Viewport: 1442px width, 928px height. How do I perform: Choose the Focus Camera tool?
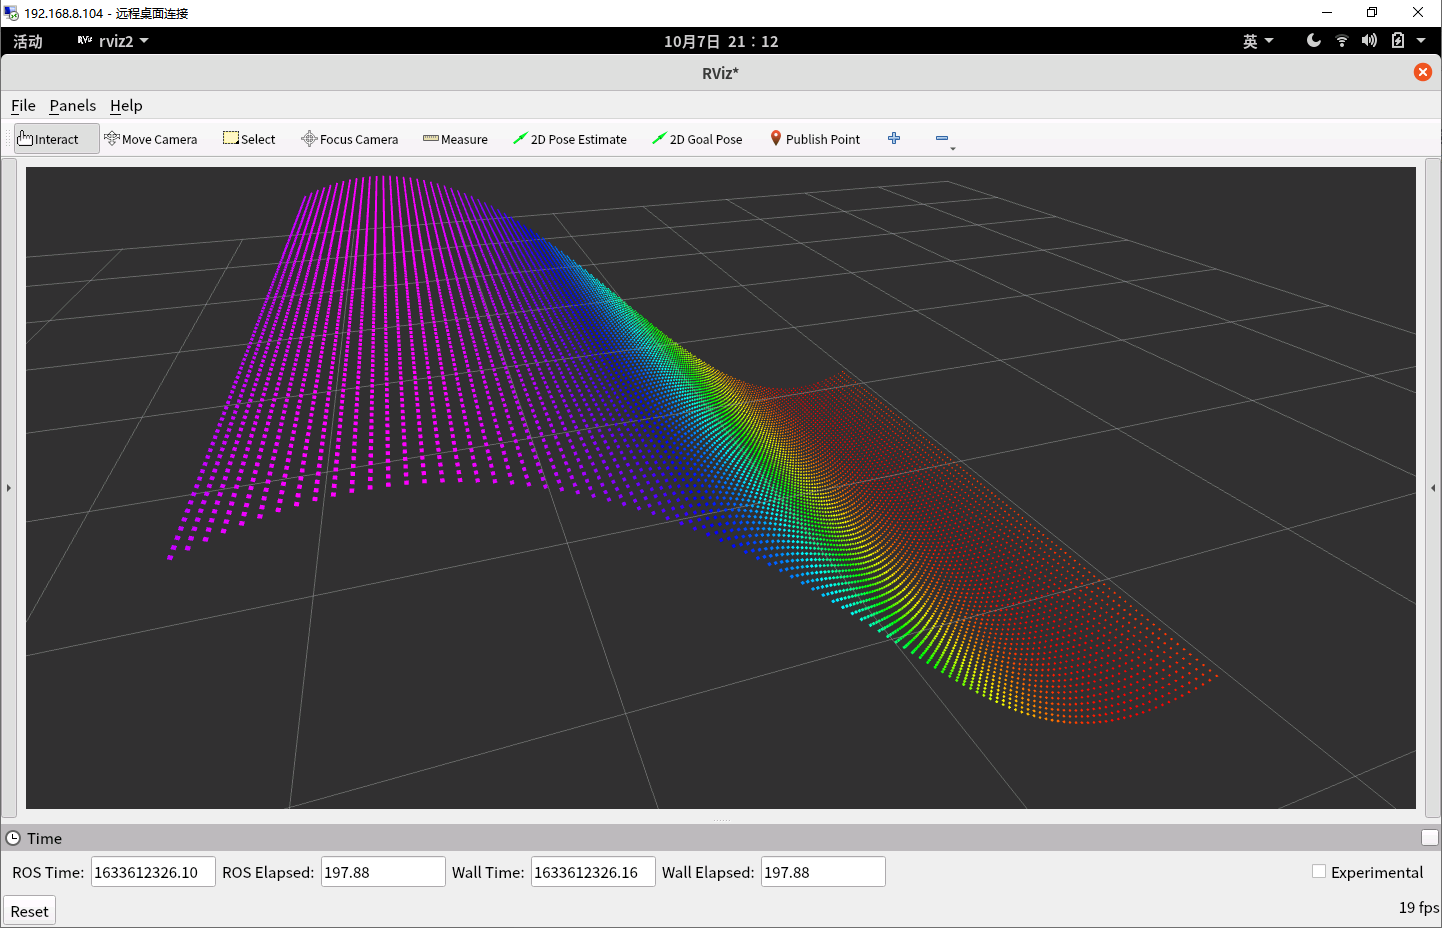pos(350,139)
